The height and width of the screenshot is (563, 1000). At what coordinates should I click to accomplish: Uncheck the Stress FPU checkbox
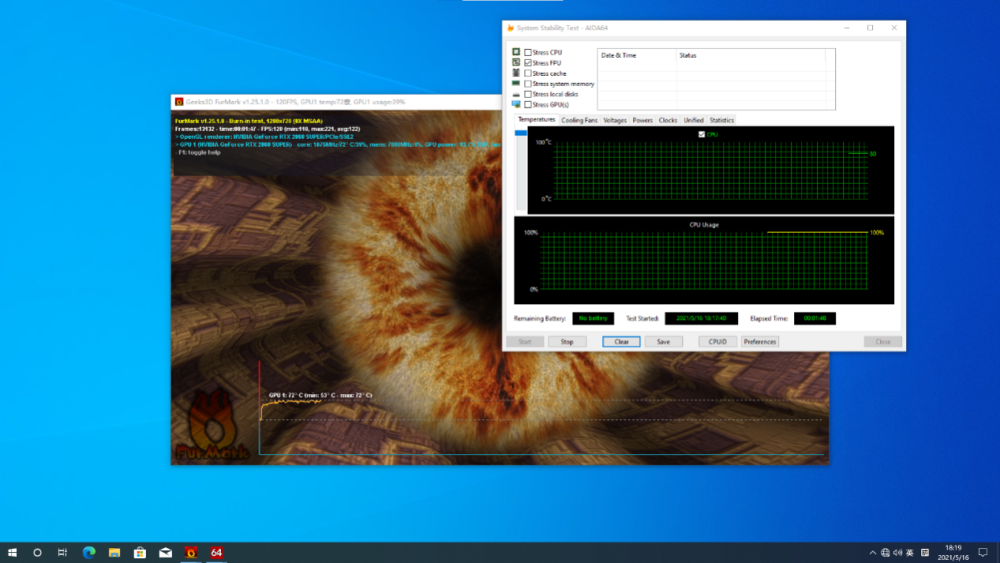tap(527, 62)
